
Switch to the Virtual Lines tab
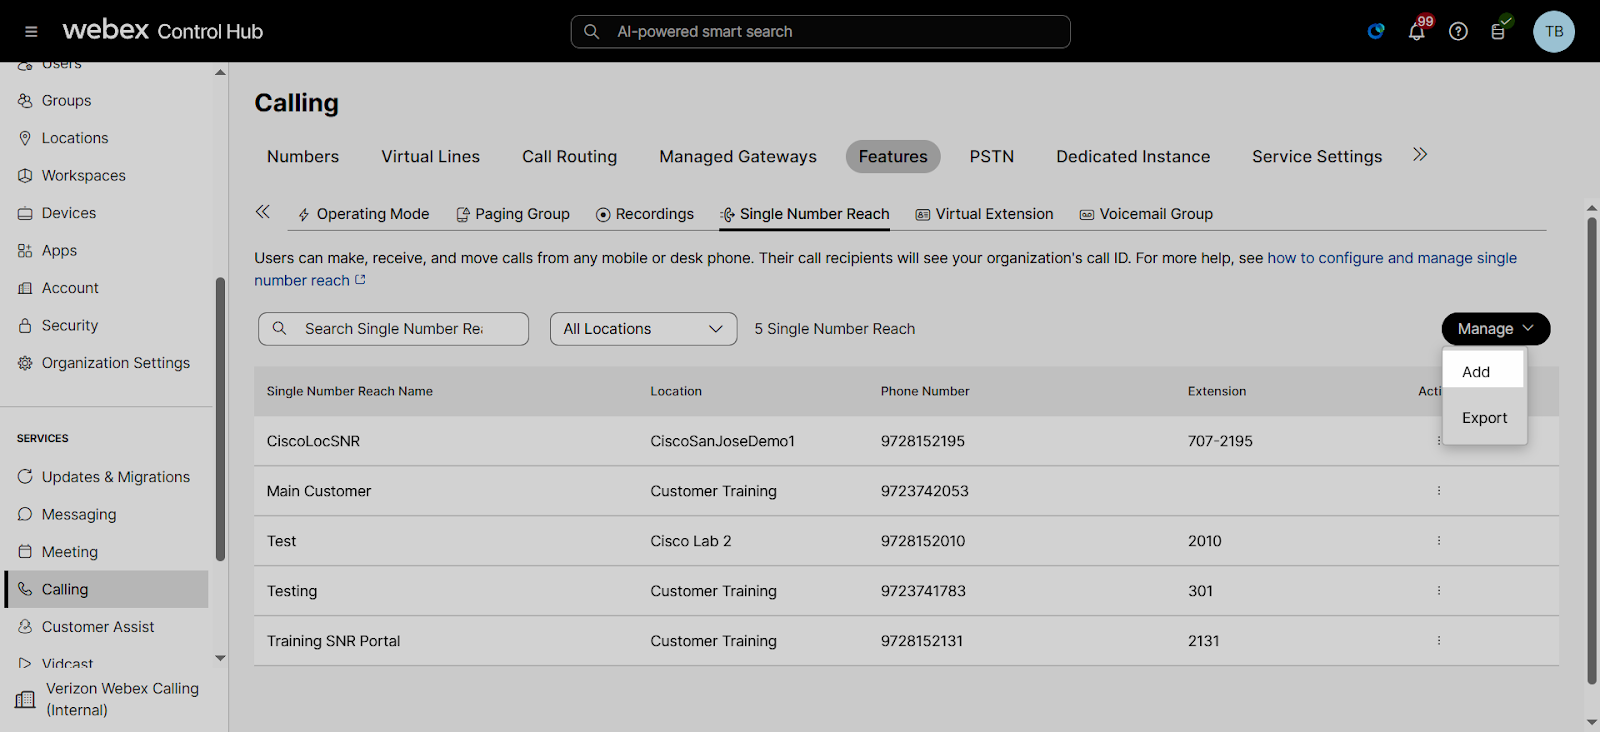coord(430,156)
